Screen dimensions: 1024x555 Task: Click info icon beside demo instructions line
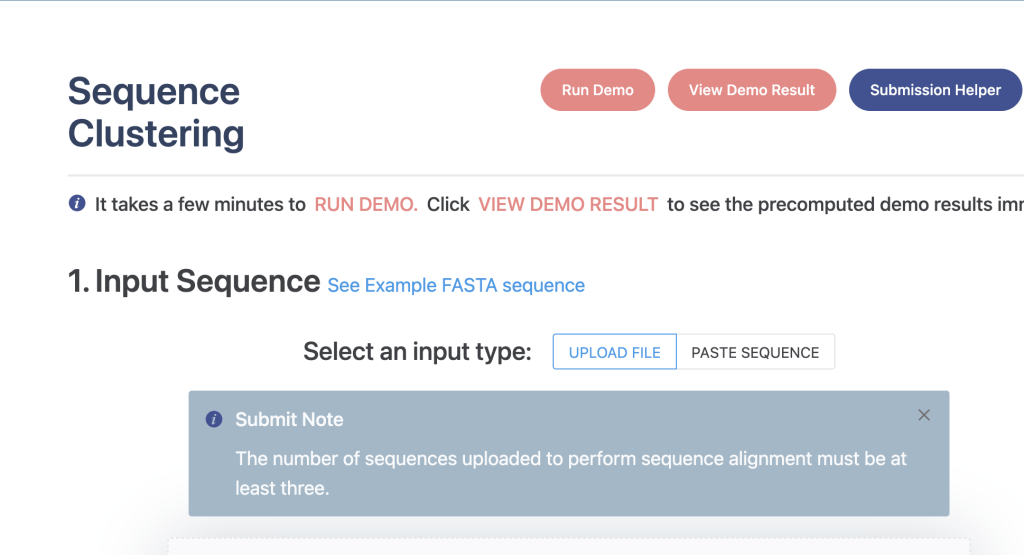pyautogui.click(x=77, y=204)
